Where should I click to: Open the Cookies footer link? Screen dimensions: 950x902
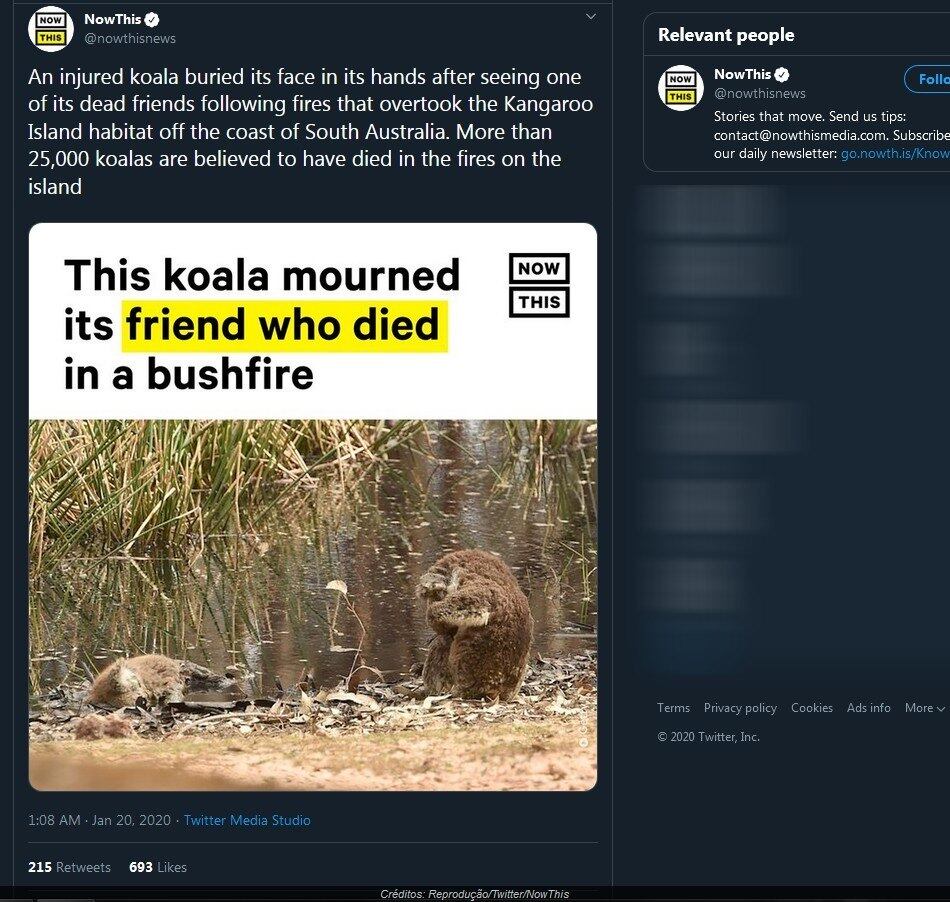pyautogui.click(x=812, y=708)
